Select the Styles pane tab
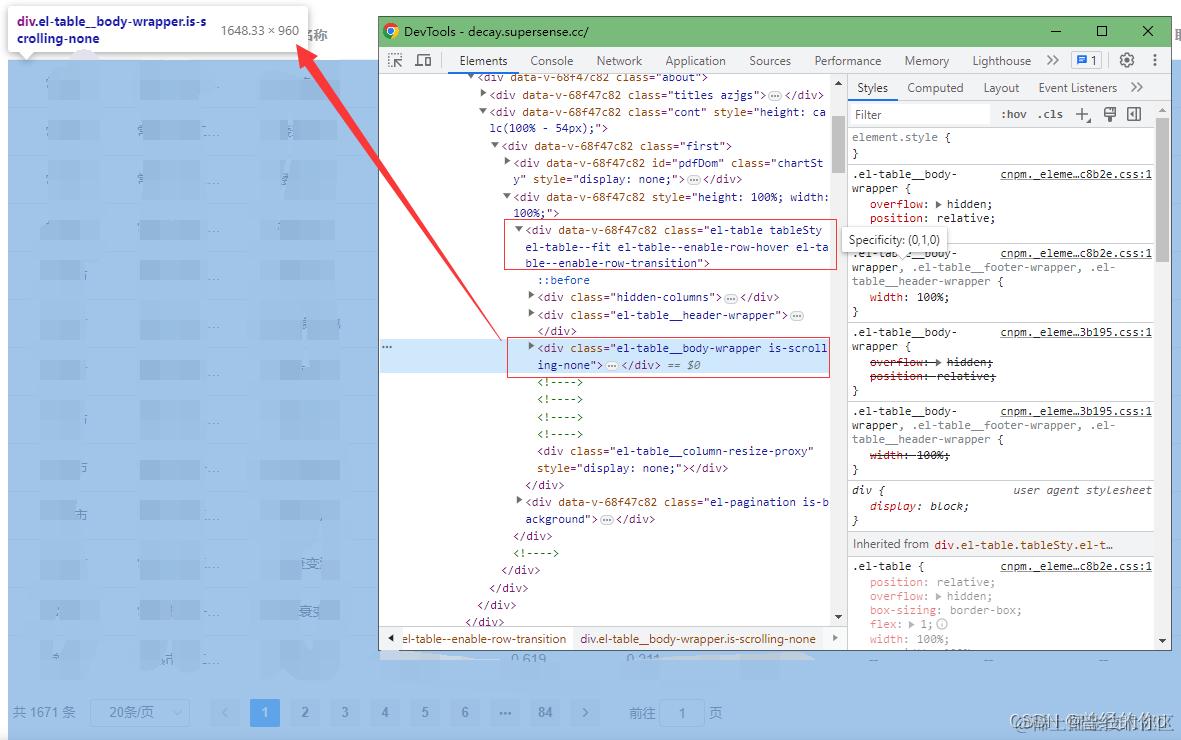 pos(872,88)
